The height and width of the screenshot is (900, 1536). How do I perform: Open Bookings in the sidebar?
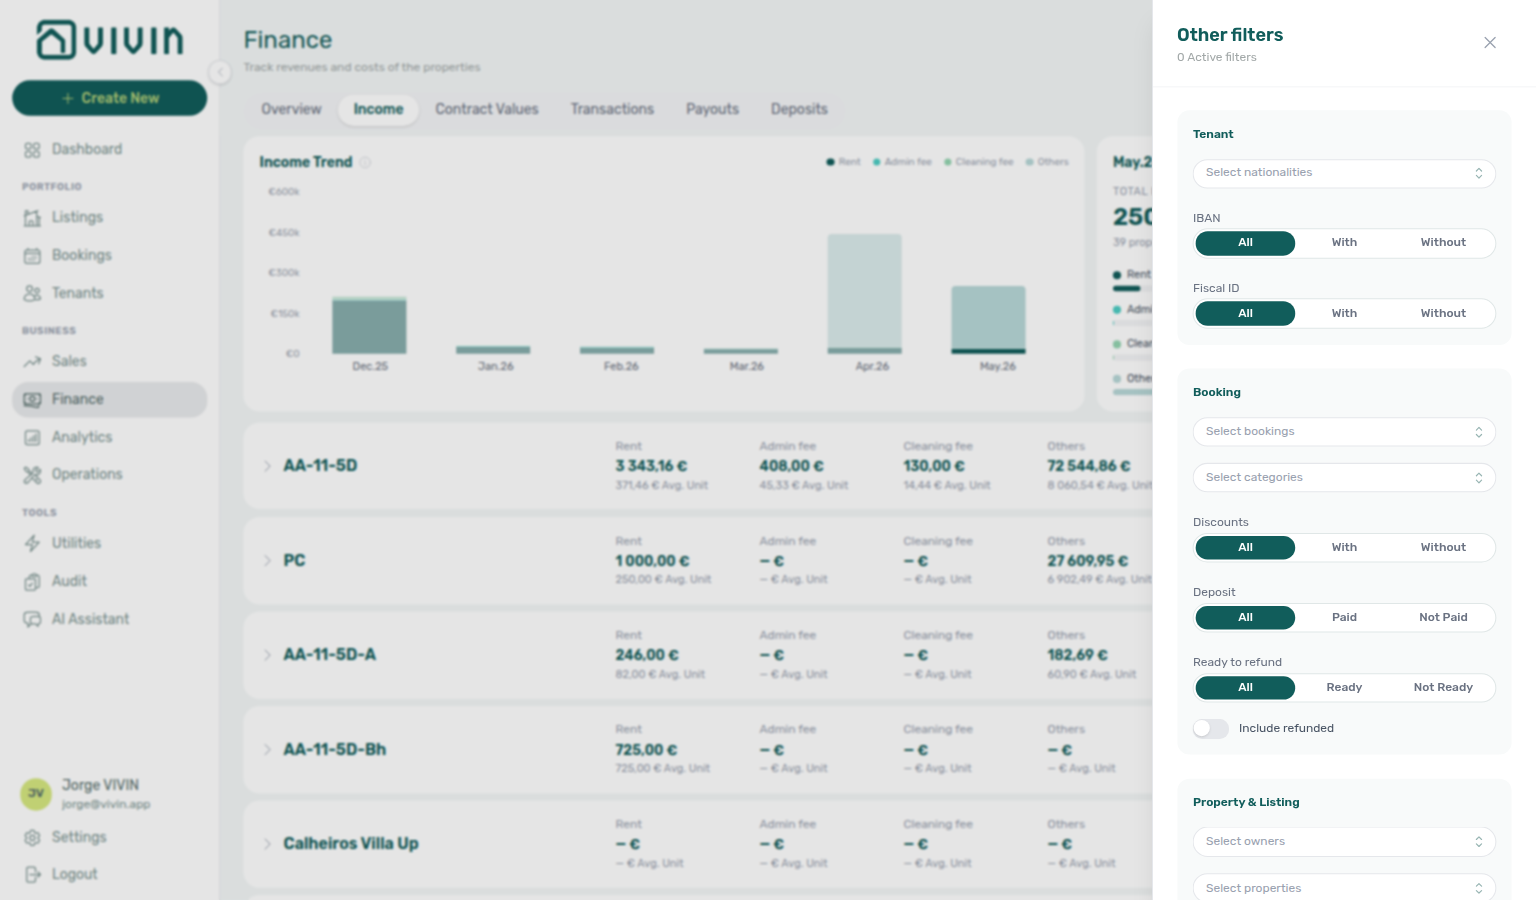[x=110, y=255]
